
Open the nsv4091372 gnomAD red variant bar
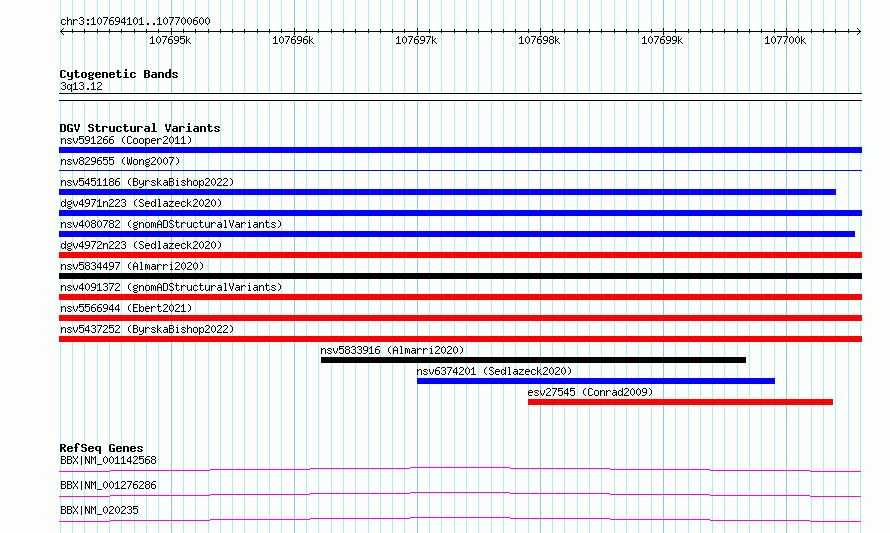pyautogui.click(x=460, y=297)
